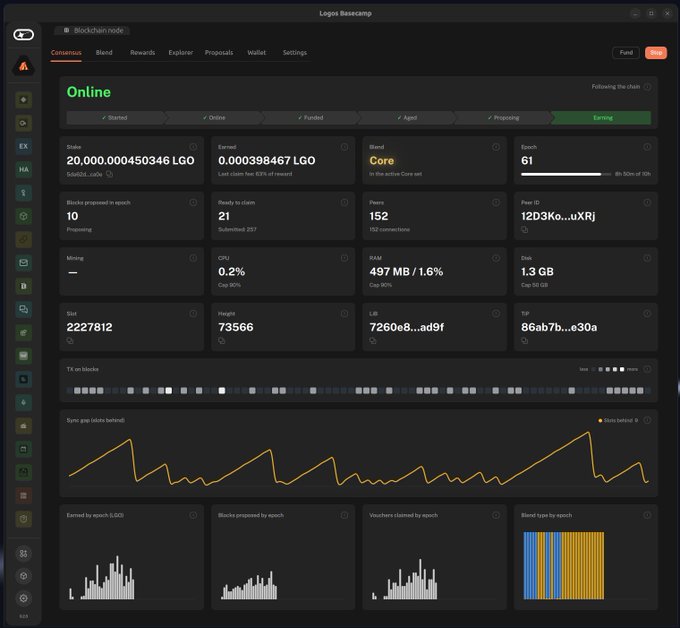
Task: Show info for the RAM card
Action: 496,258
